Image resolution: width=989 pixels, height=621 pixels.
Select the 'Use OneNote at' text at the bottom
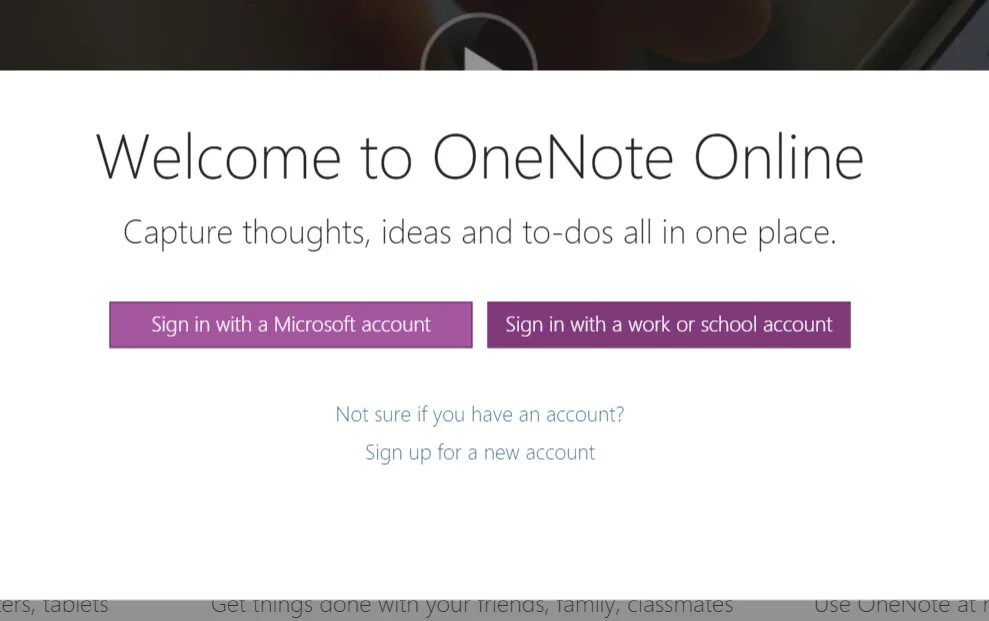click(894, 604)
